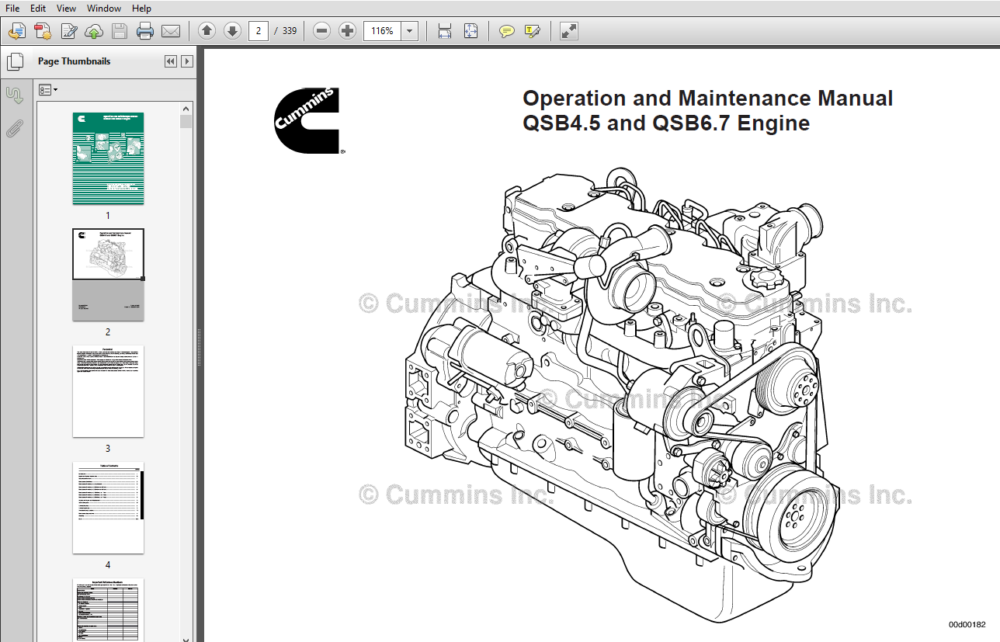Open the thumbnails options dropdown
Viewport: 1000px width, 642px height.
click(x=48, y=90)
